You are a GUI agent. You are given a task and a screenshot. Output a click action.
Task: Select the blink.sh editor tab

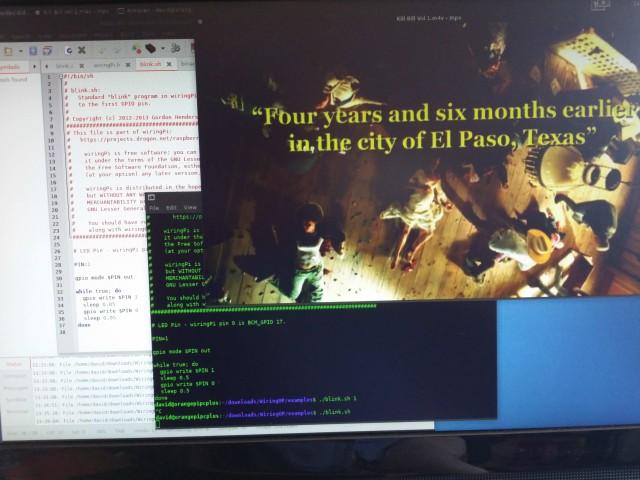[x=151, y=64]
